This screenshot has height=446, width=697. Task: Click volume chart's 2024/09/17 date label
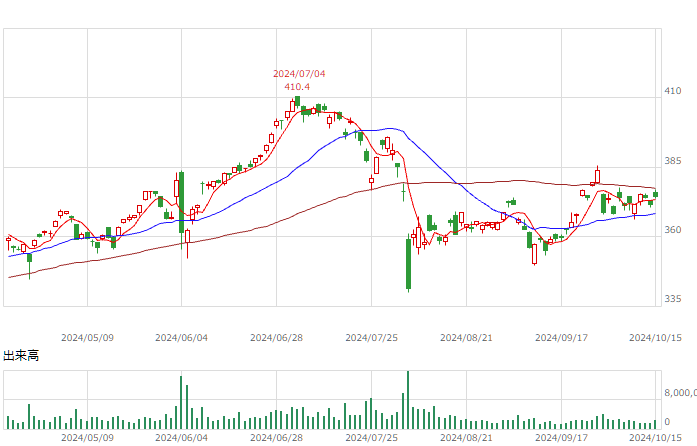(x=561, y=438)
